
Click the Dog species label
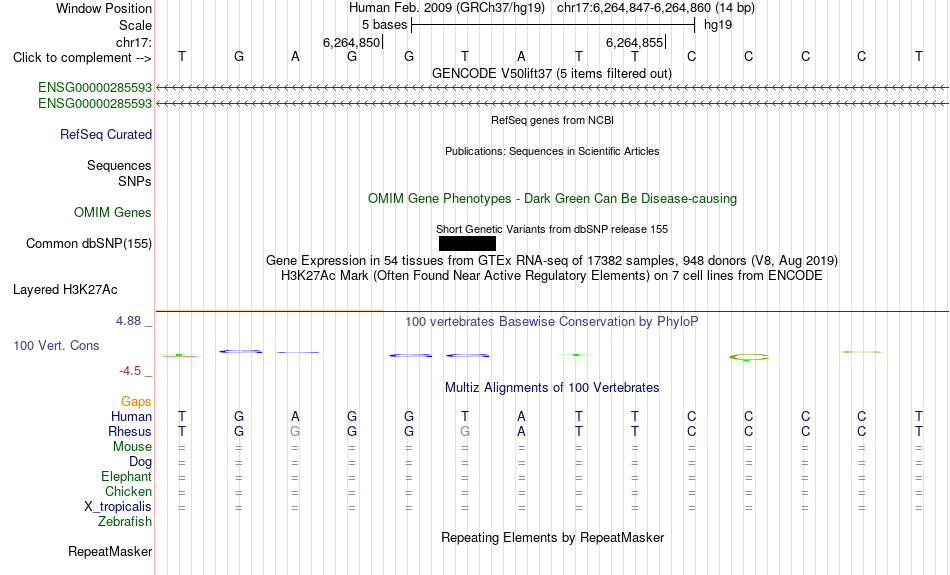pyautogui.click(x=140, y=462)
